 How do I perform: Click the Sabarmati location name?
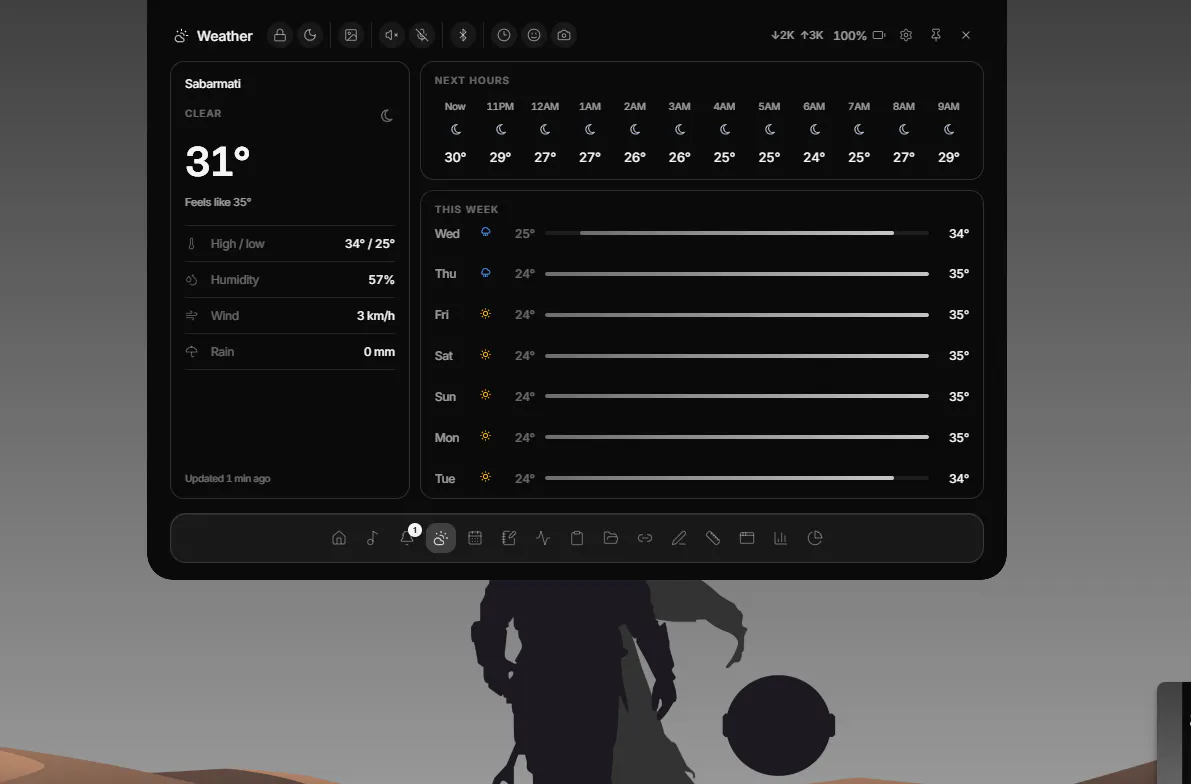[213, 84]
